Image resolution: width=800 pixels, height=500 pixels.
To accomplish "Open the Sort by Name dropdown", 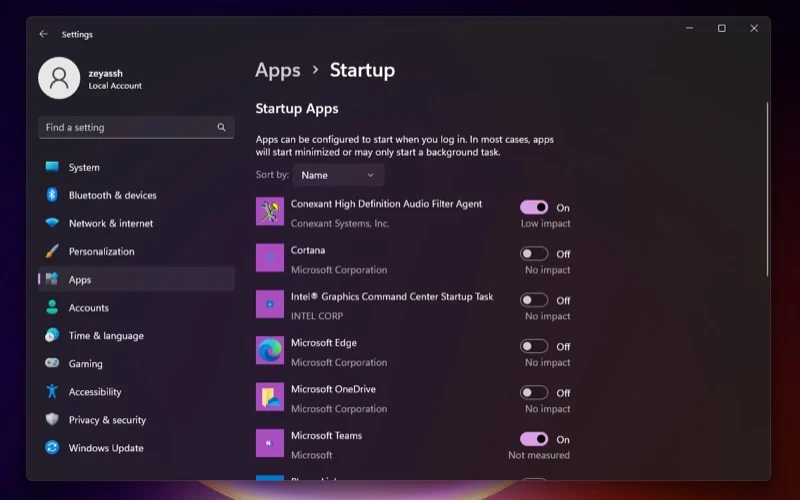I will 338,175.
